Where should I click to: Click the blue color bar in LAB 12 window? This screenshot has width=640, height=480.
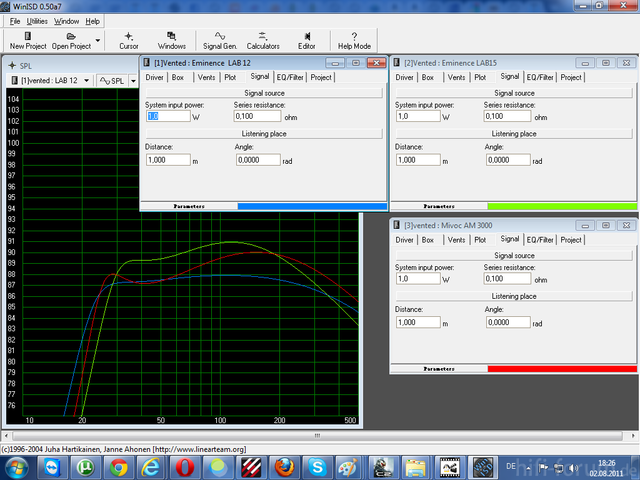click(x=311, y=206)
